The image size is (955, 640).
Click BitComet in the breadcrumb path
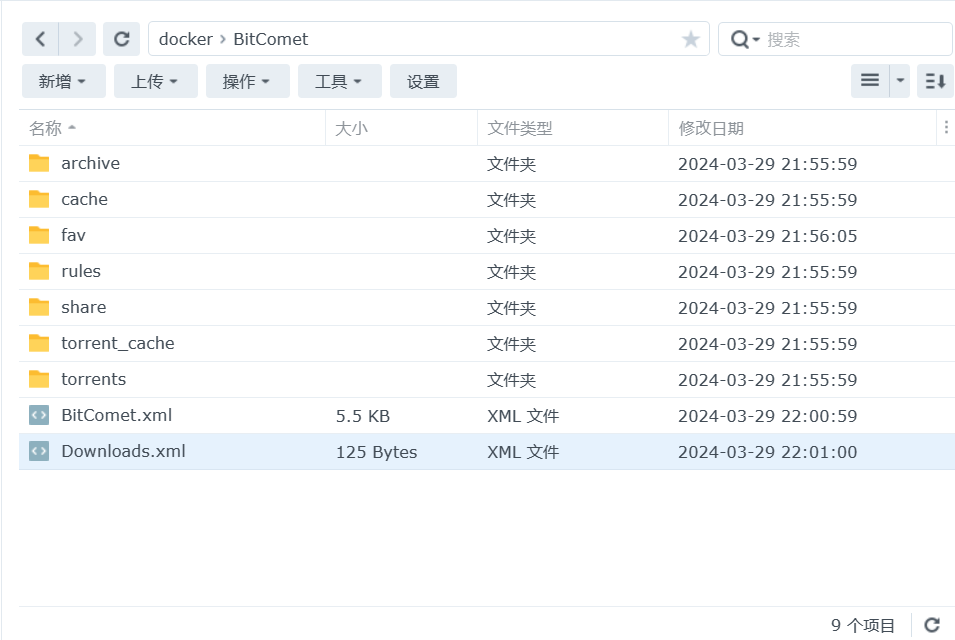tap(270, 39)
